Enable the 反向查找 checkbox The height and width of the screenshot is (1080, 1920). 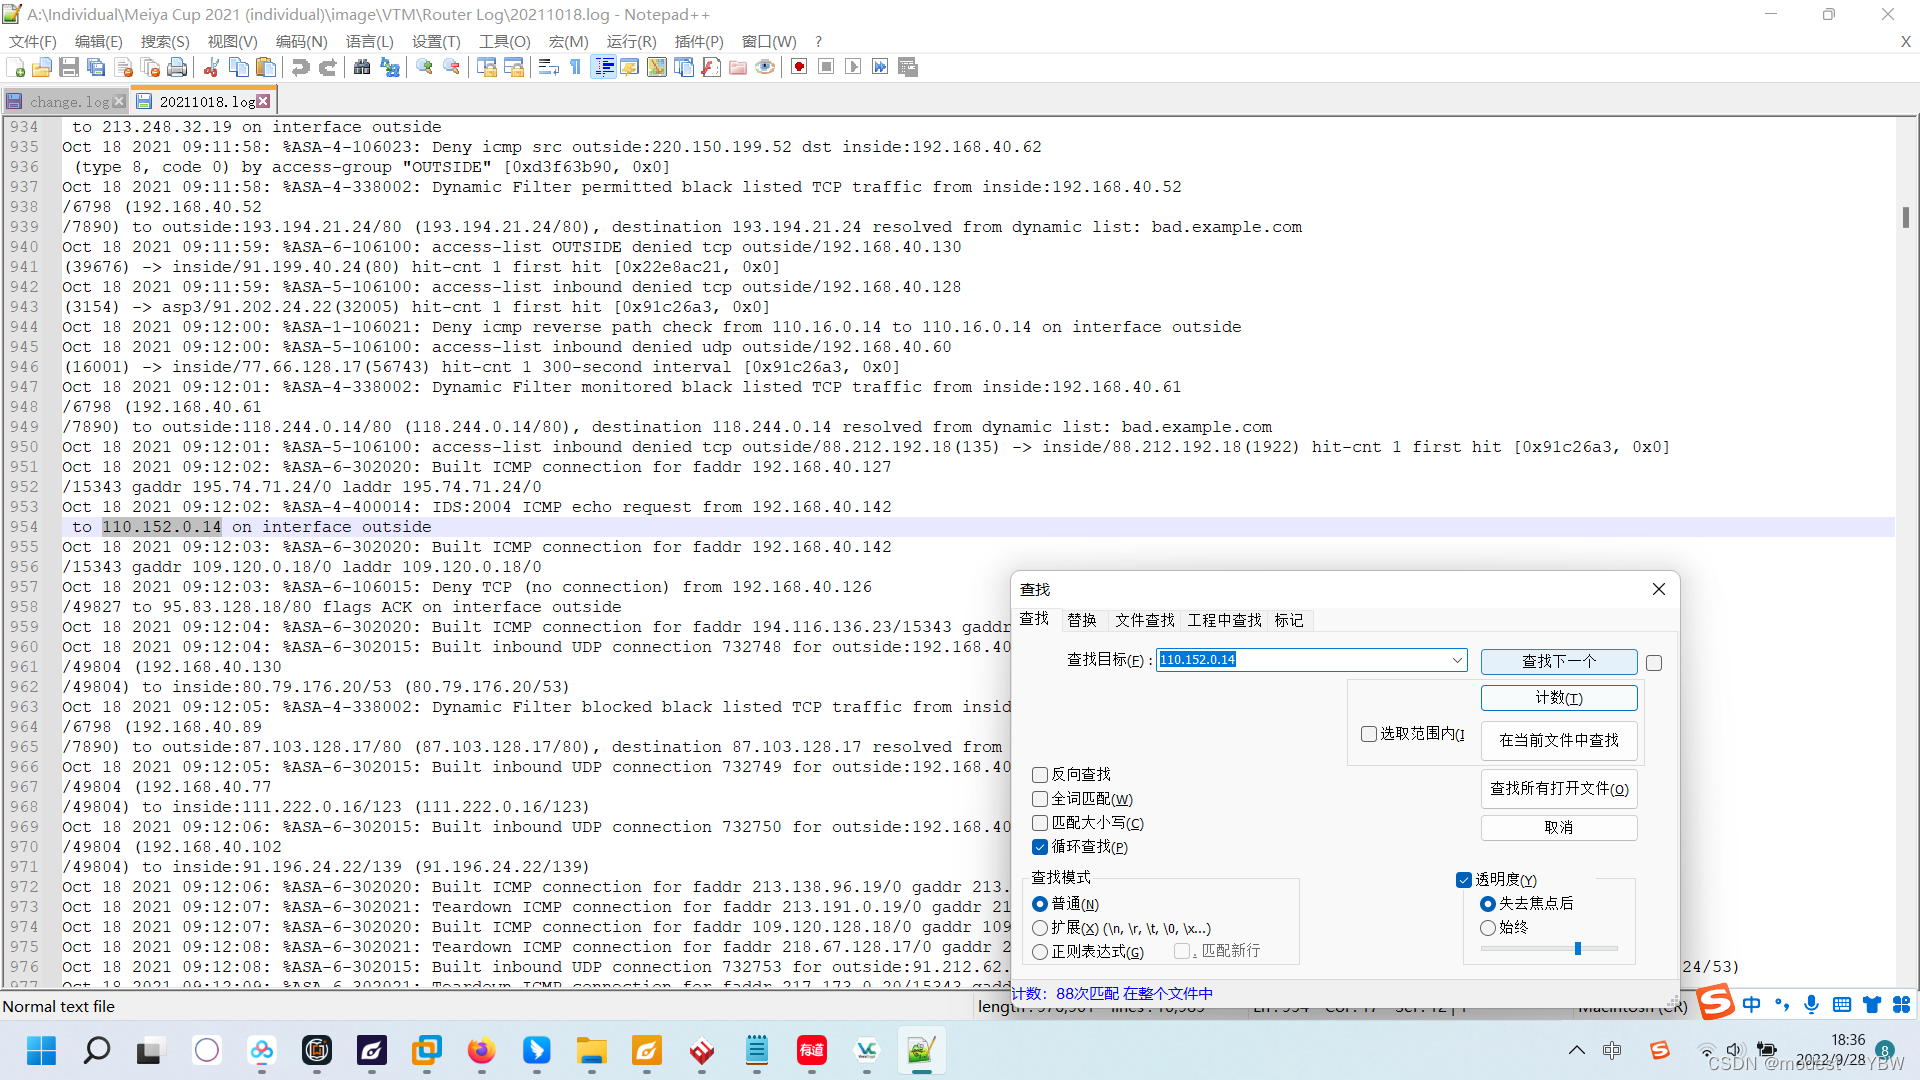1040,775
